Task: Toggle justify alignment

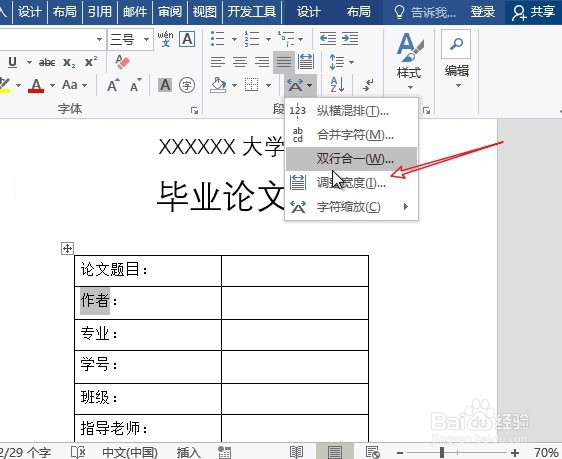Action: [x=284, y=62]
